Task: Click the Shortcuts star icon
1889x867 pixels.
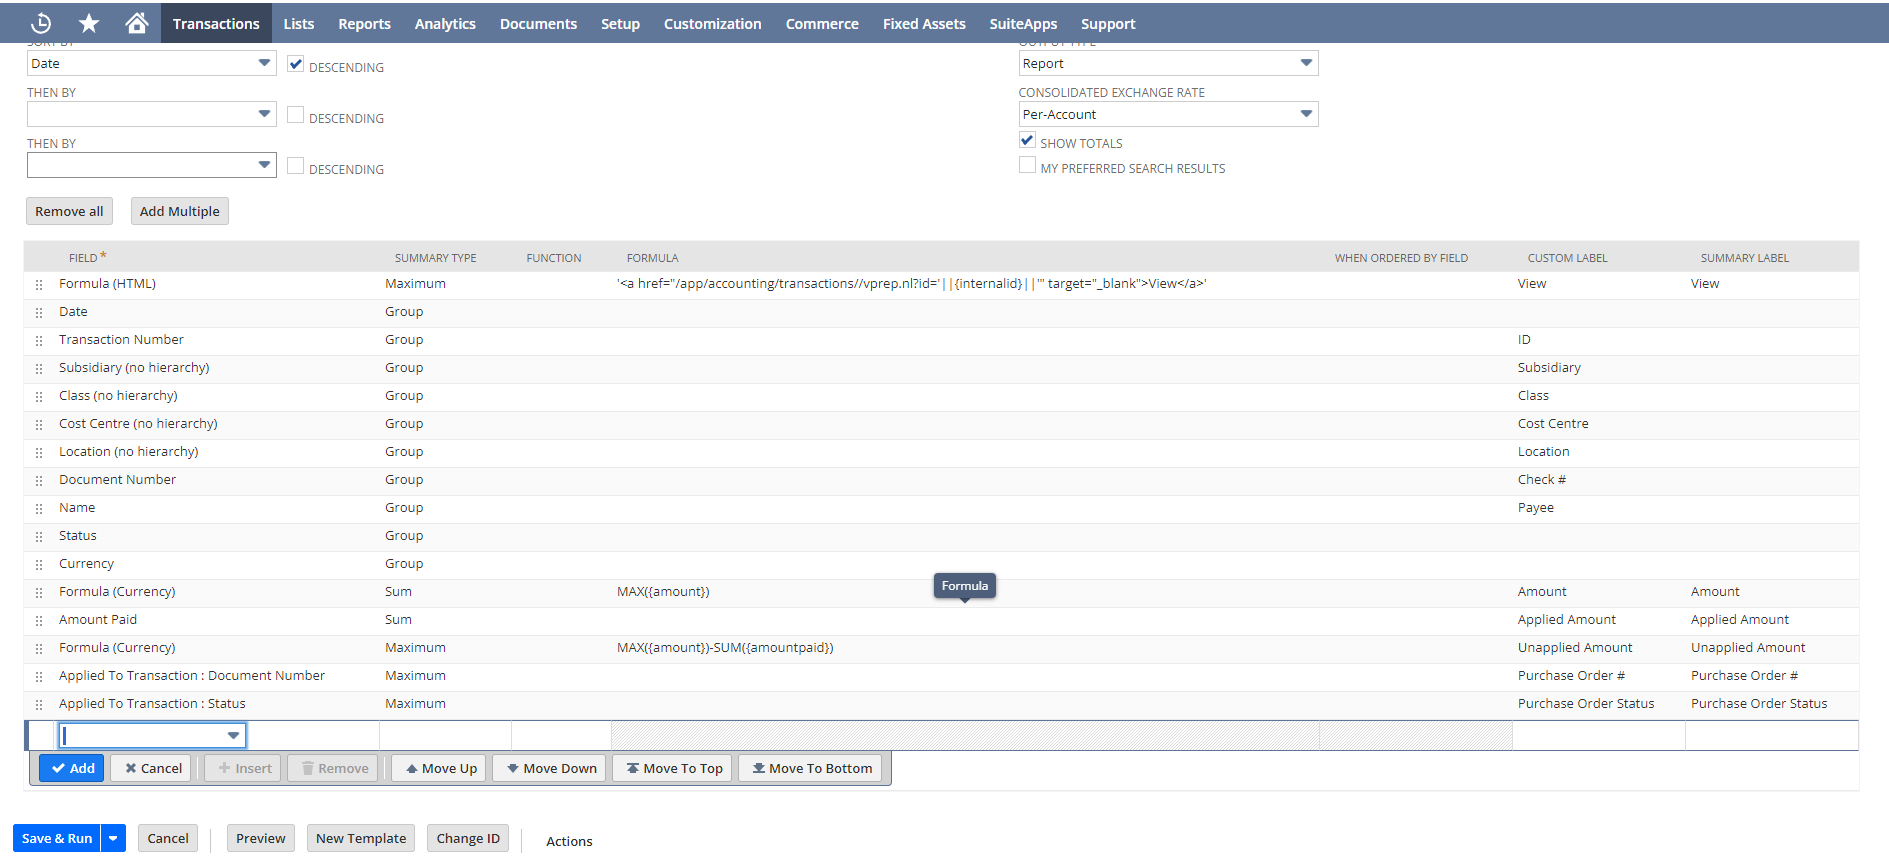Action: click(89, 23)
